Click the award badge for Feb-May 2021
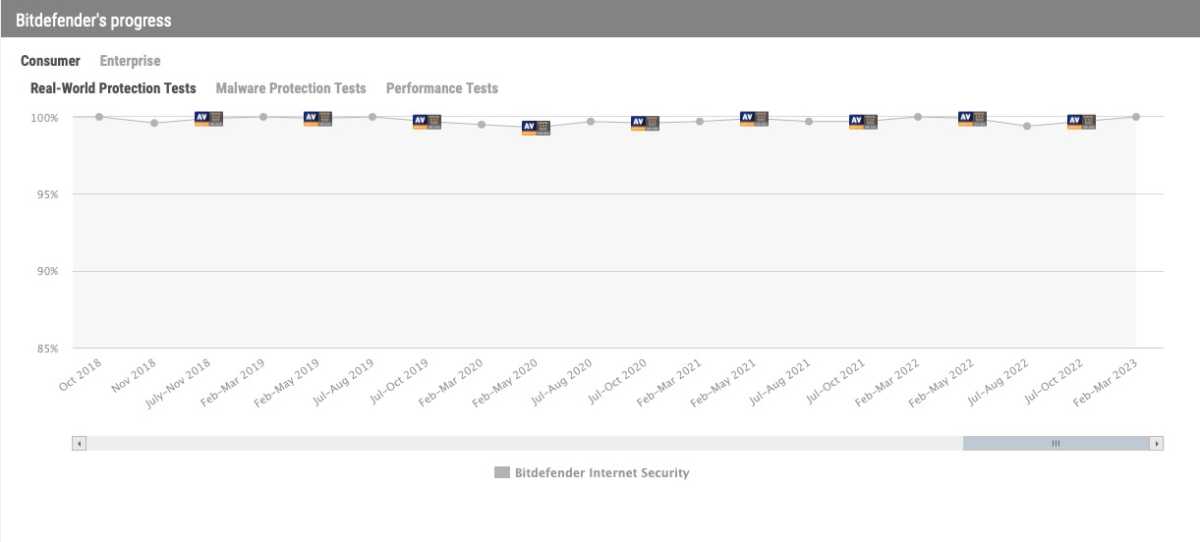The width and height of the screenshot is (1200, 542). coord(754,119)
